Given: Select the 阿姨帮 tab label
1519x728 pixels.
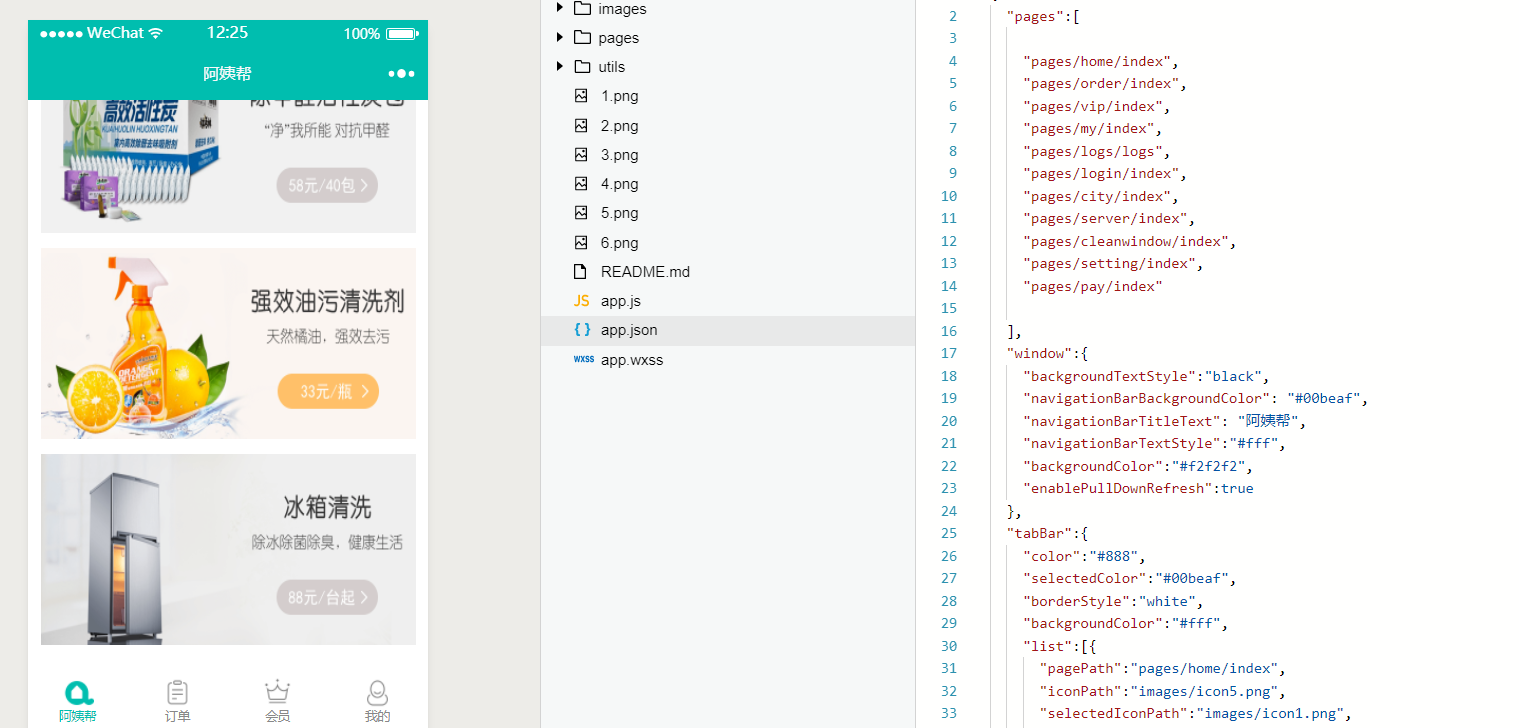Looking at the screenshot, I should coord(78,716).
